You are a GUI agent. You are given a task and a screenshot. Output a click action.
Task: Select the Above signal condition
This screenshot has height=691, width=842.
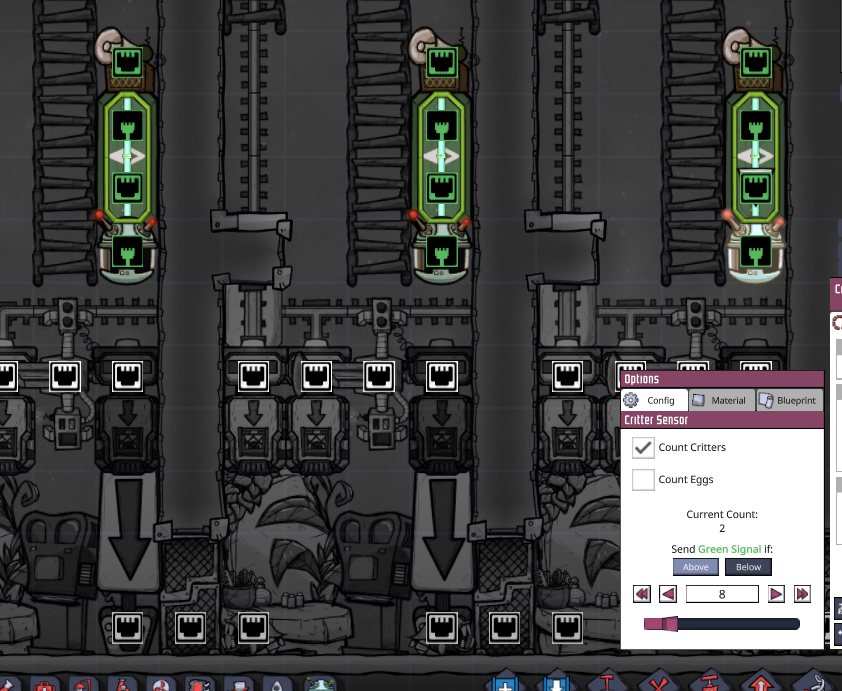tap(695, 567)
